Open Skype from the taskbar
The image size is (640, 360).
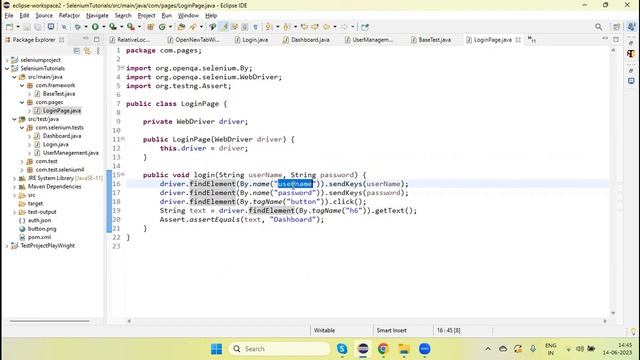point(342,349)
